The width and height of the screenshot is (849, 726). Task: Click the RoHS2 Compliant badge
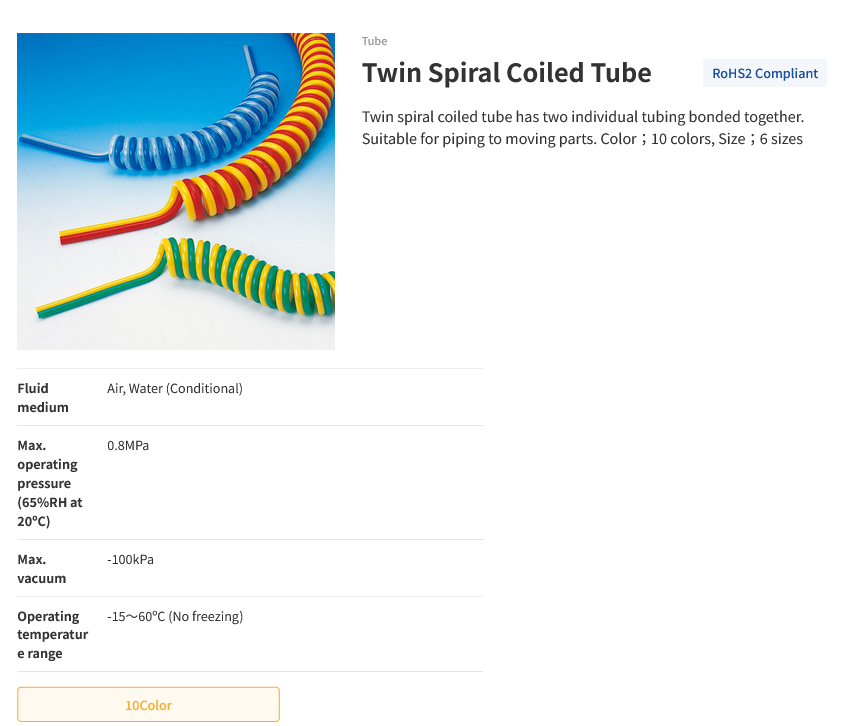coord(764,73)
